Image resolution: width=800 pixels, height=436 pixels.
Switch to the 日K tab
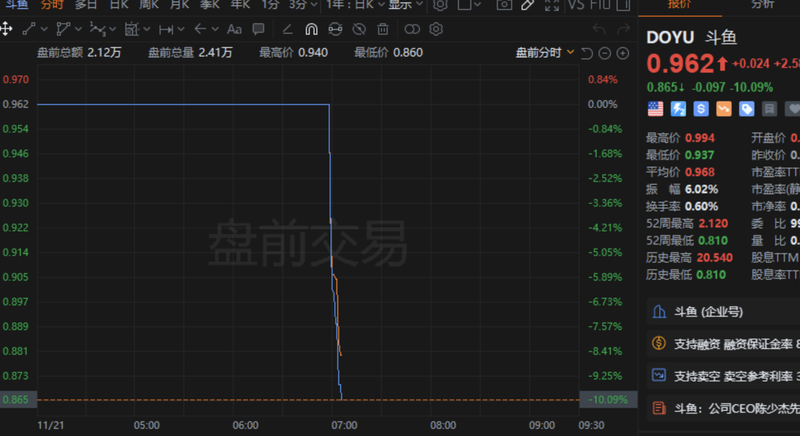(119, 5)
